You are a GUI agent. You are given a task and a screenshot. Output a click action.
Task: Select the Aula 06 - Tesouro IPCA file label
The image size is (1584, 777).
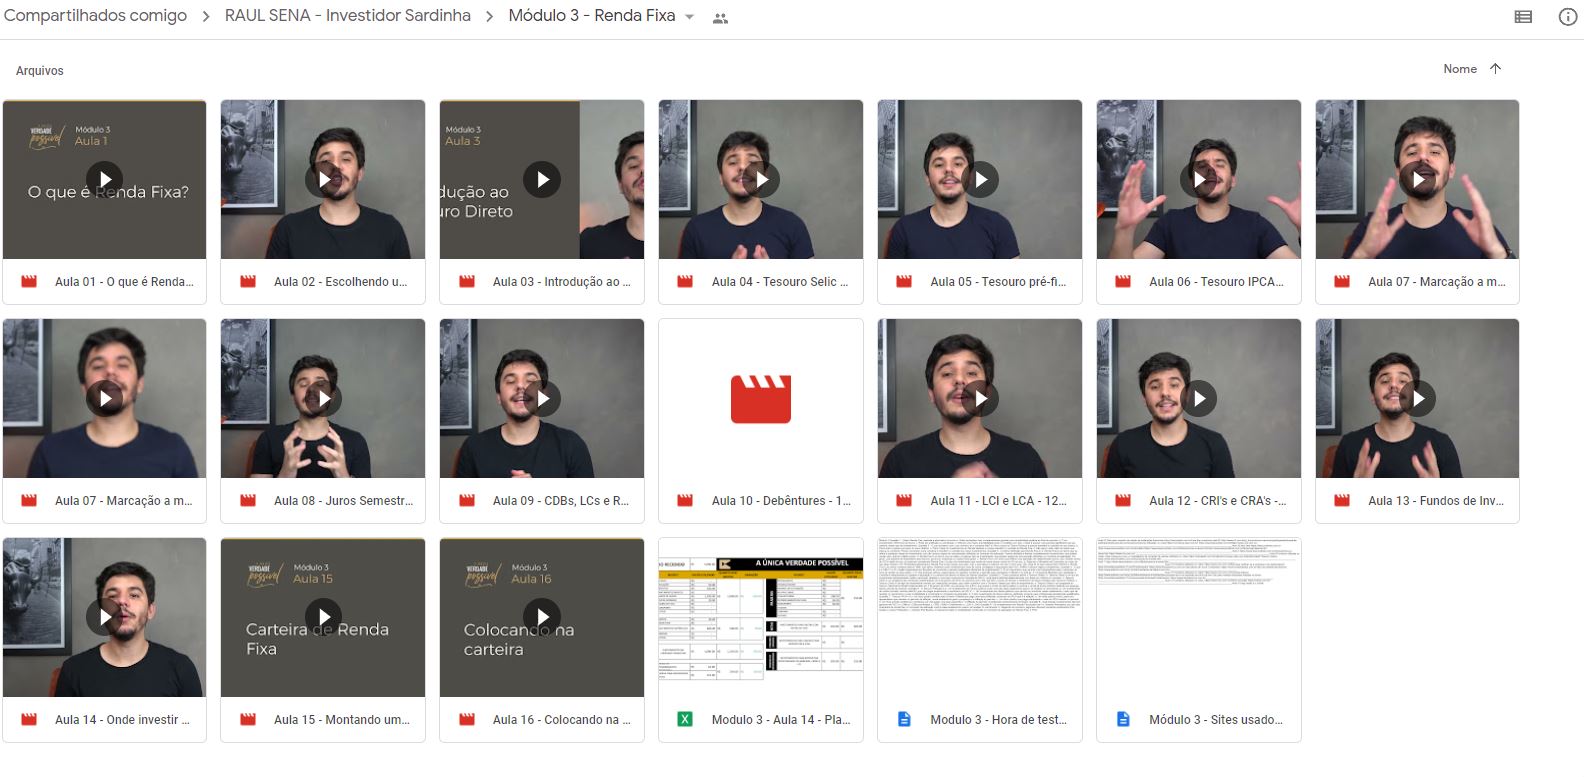(1216, 282)
